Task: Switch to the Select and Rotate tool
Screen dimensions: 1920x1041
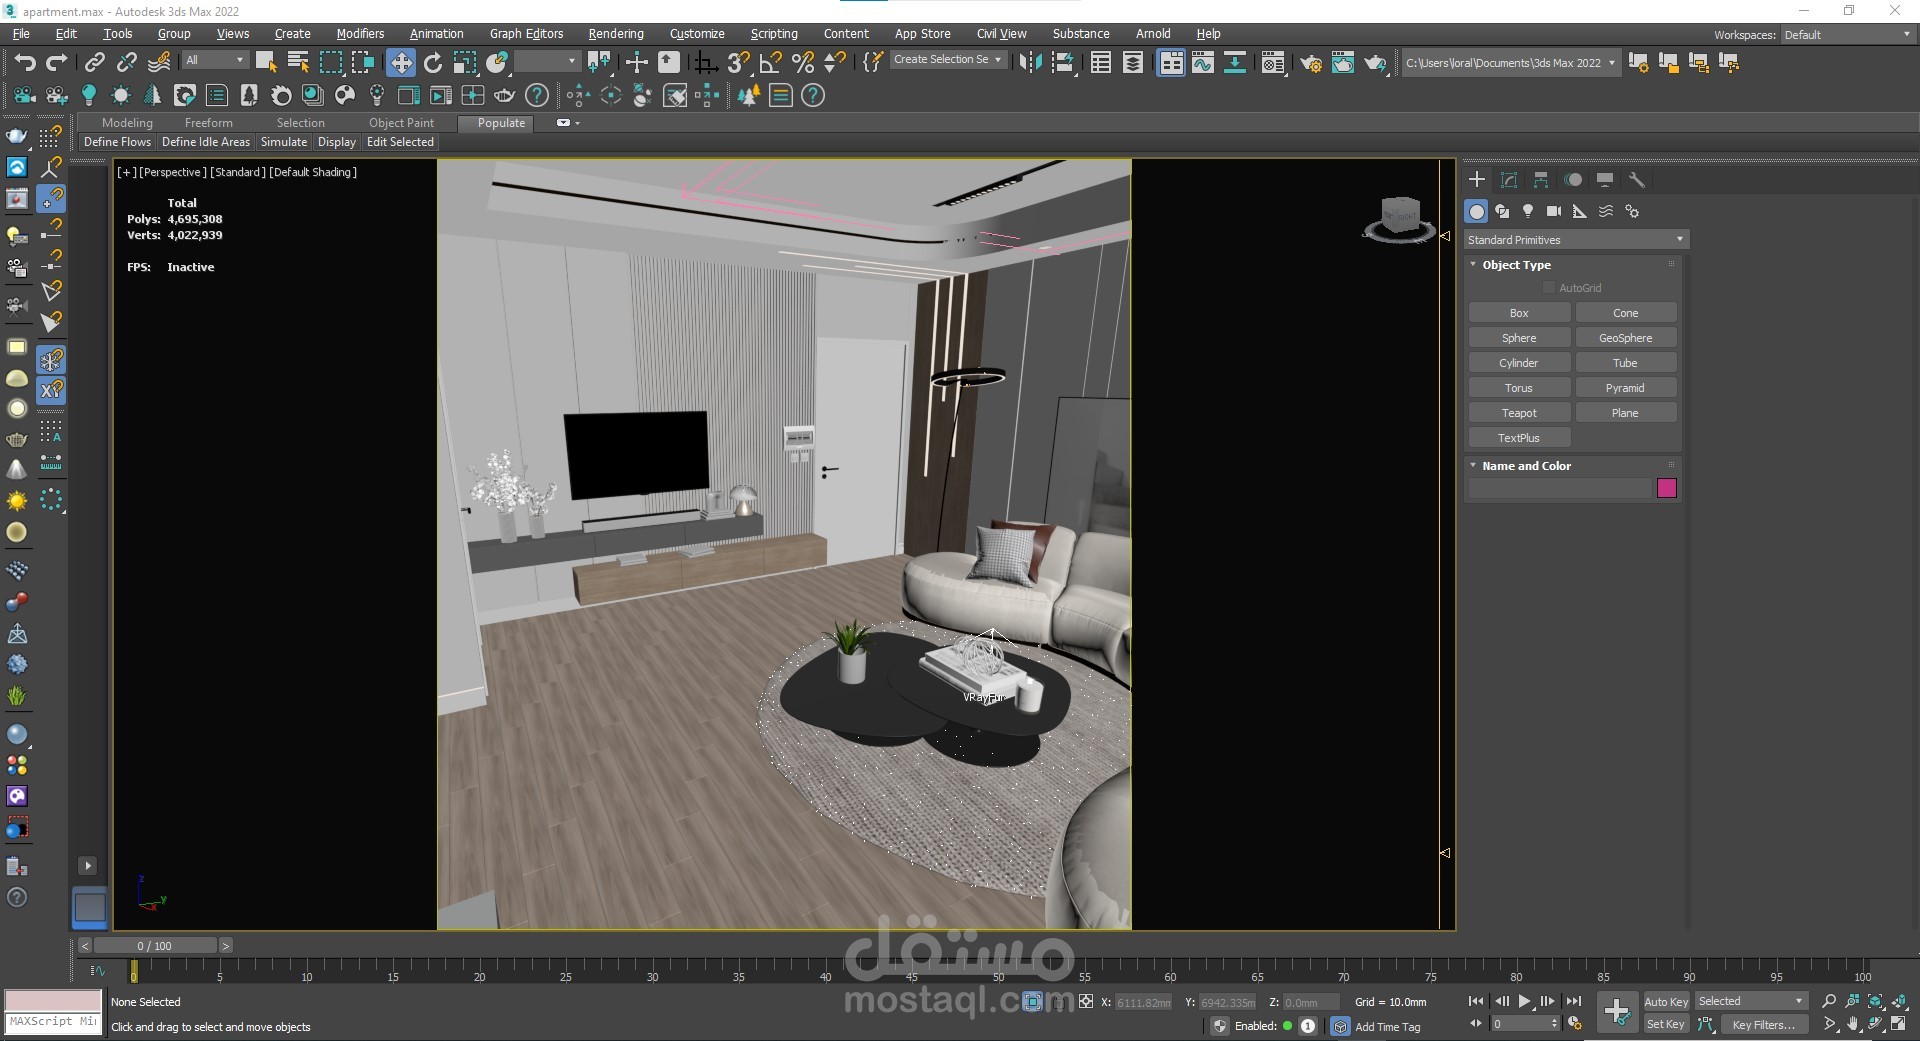Action: point(433,63)
